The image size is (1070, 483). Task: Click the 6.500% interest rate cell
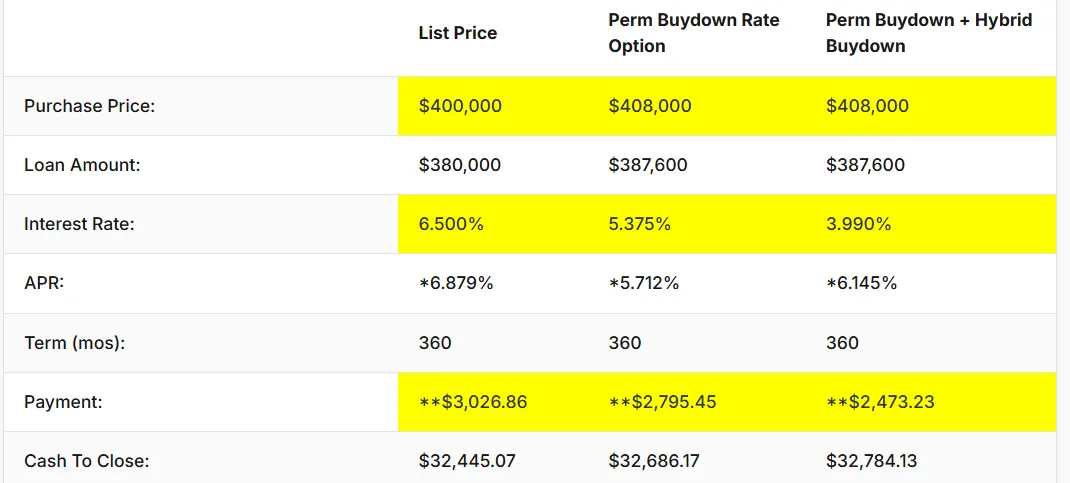(451, 224)
